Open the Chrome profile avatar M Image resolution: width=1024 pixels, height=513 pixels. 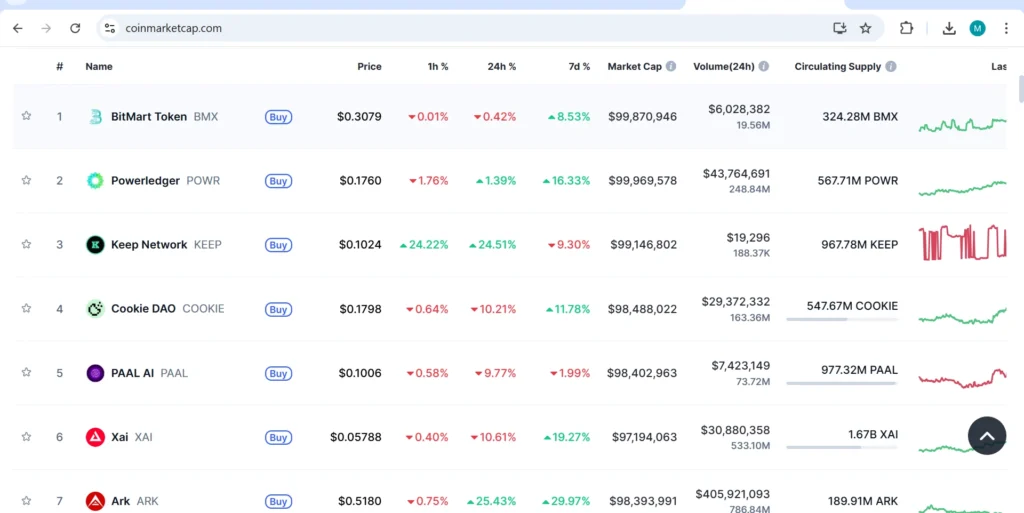tap(978, 28)
